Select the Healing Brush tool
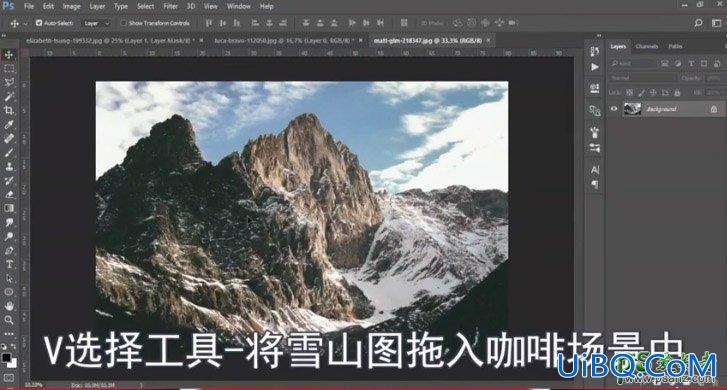This screenshot has height=390, width=727. 9,138
